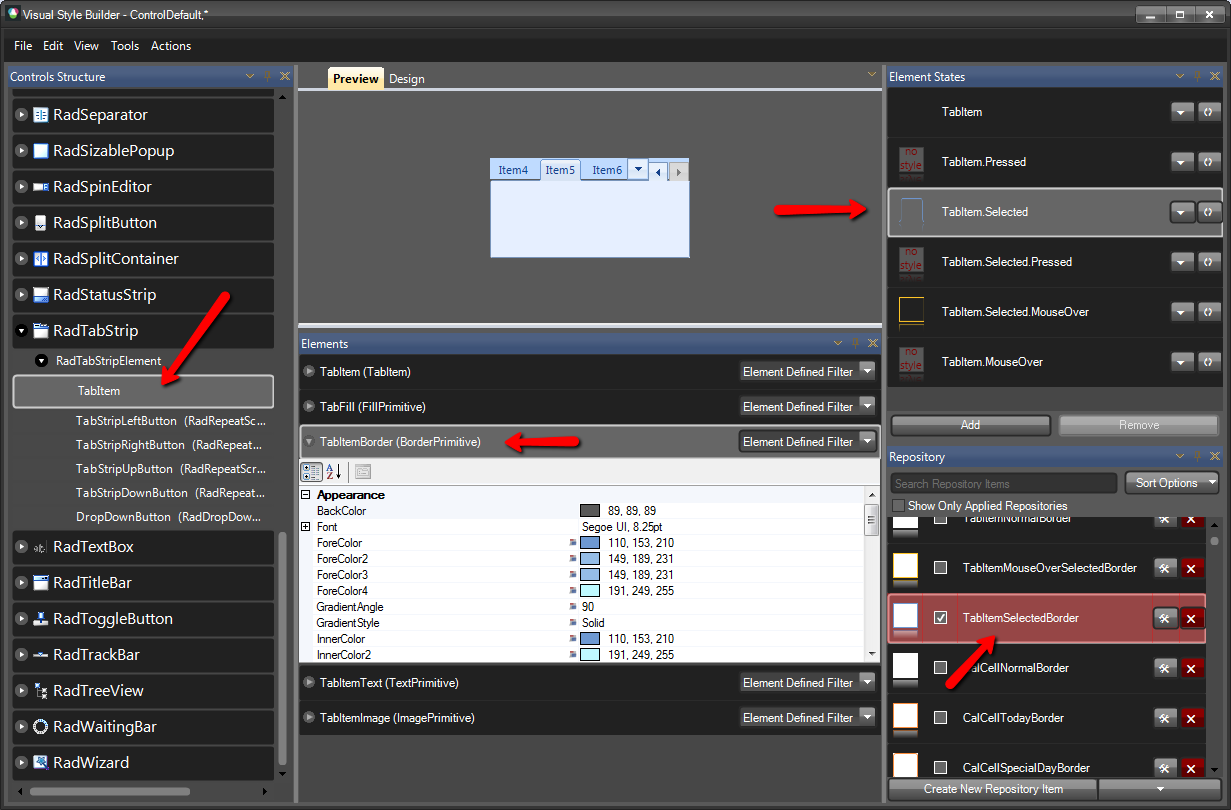Check the CalCellSpecialDayBorder checkbox

940,768
